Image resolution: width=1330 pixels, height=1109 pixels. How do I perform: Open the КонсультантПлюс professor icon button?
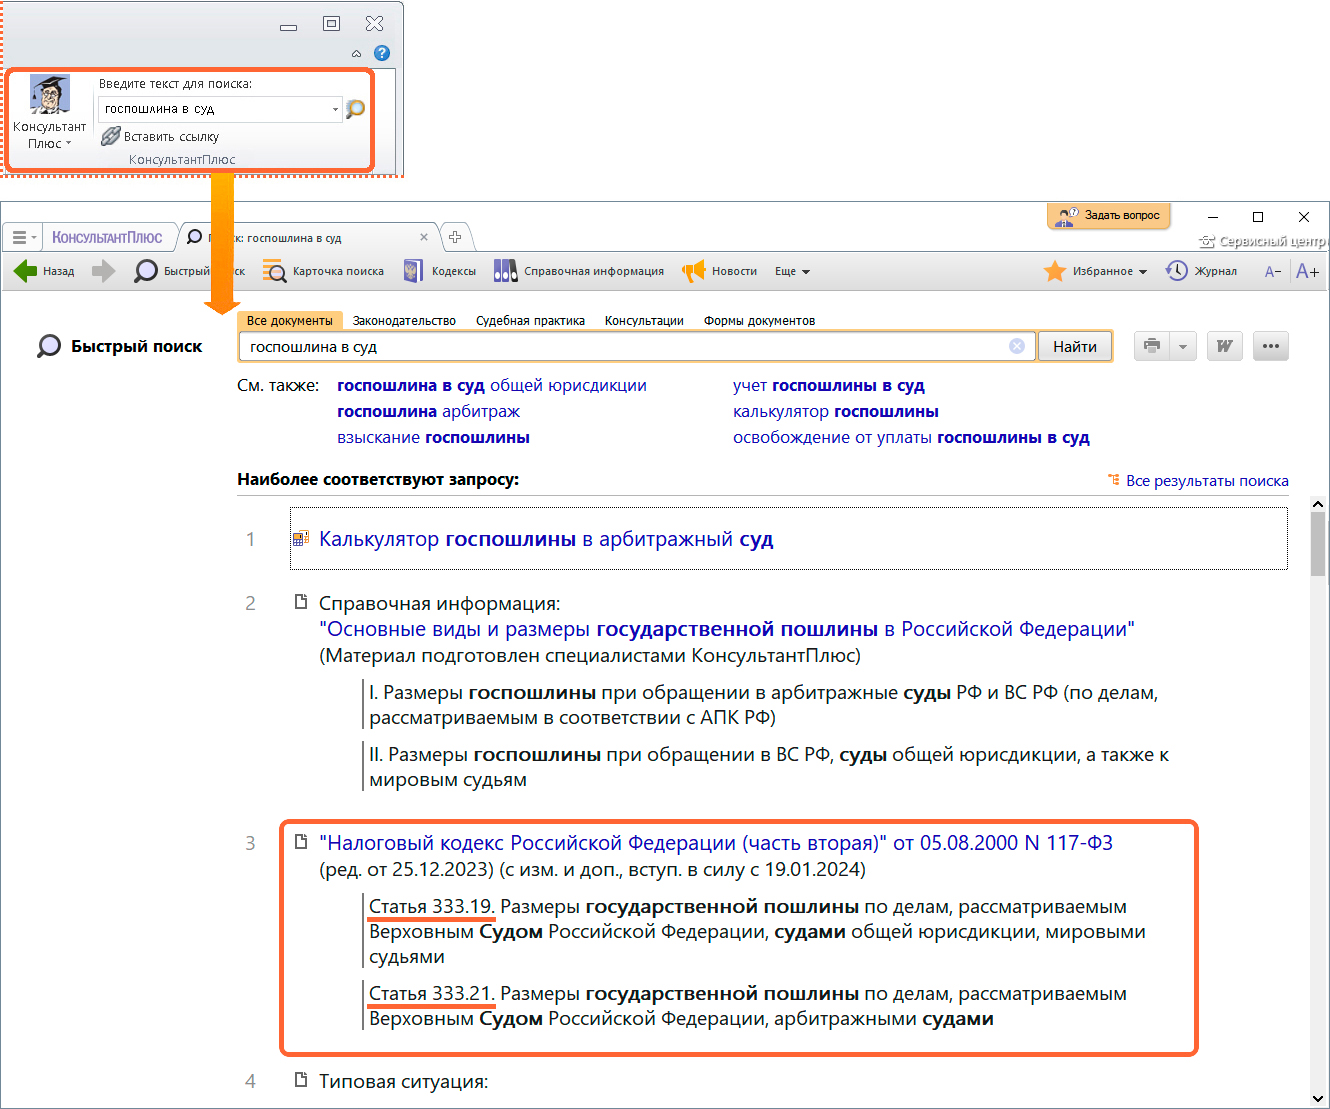click(49, 112)
